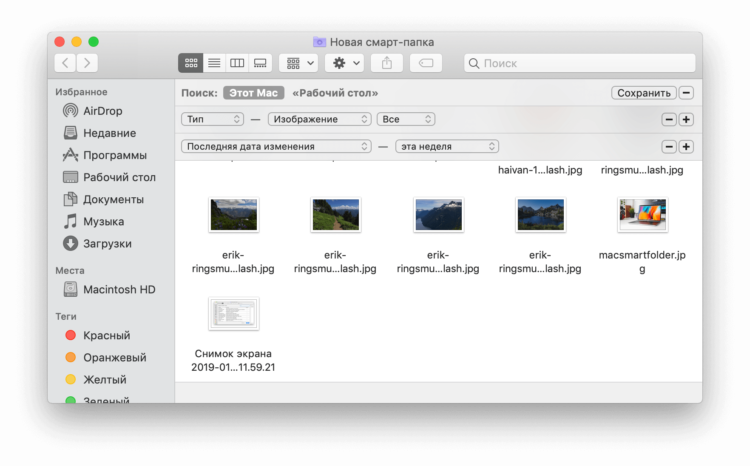Image resolution: width=750 pixels, height=466 pixels.
Task: Close the Finder window
Action: (59, 42)
